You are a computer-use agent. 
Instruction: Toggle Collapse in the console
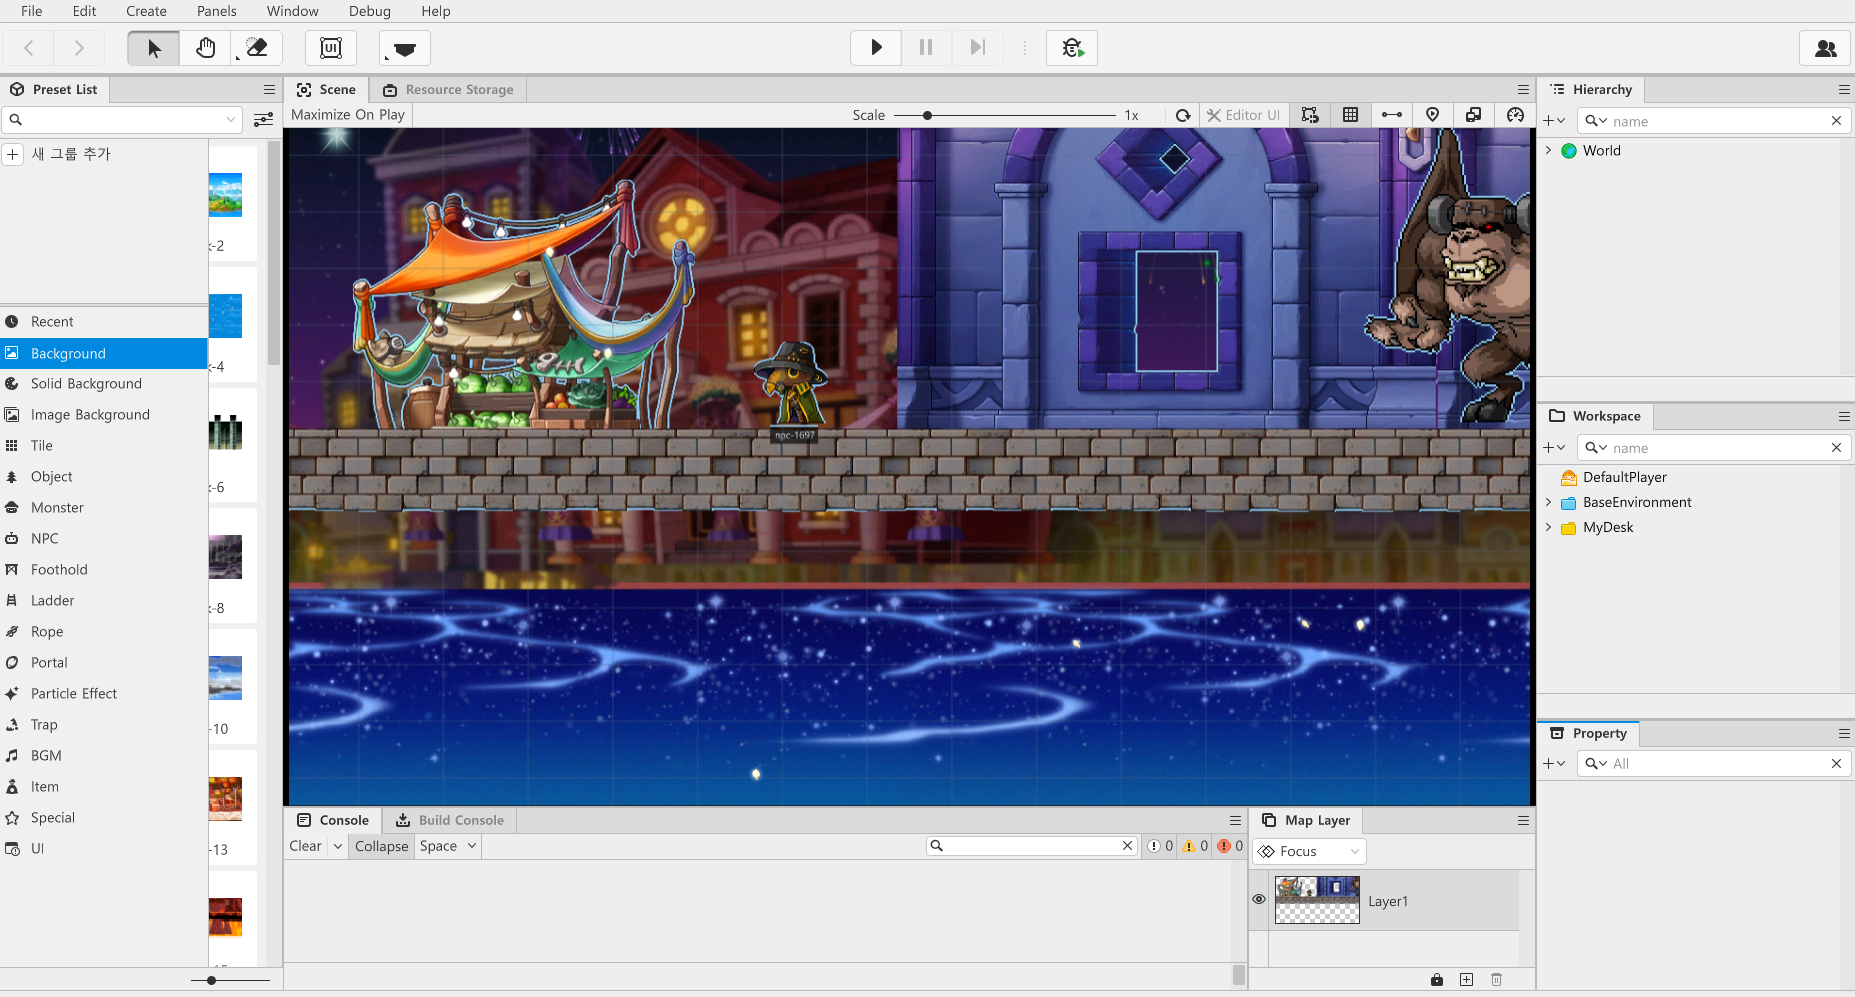tap(381, 846)
